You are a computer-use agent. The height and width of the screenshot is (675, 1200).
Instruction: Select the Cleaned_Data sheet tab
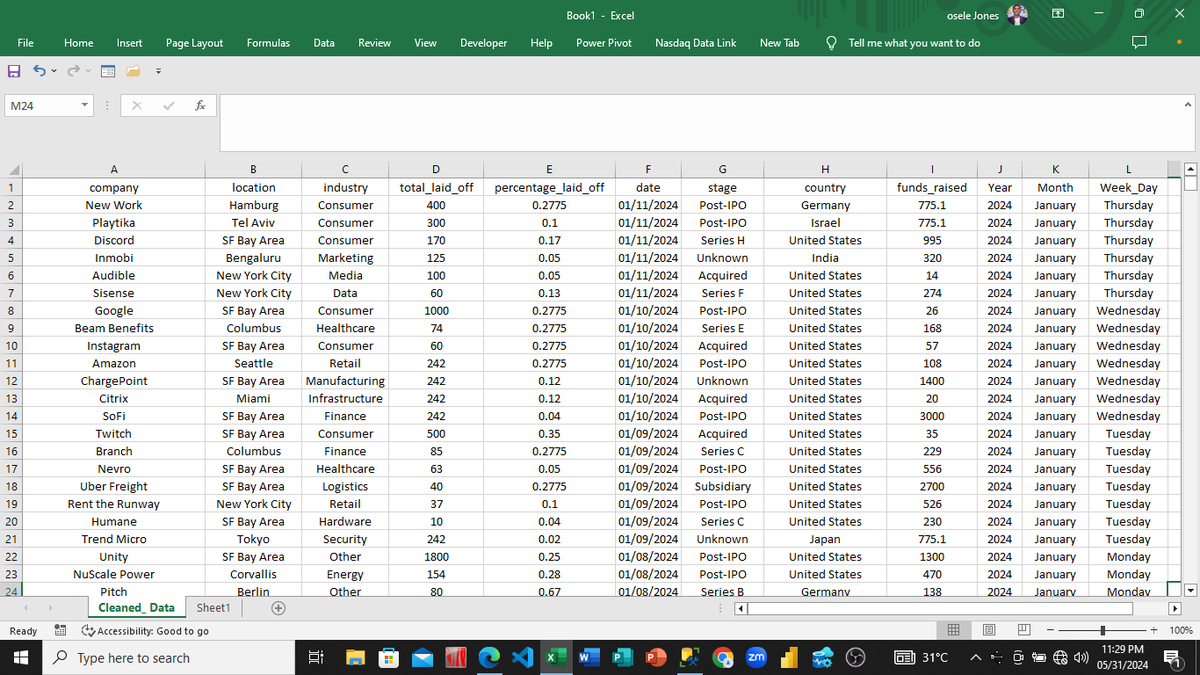[136, 607]
